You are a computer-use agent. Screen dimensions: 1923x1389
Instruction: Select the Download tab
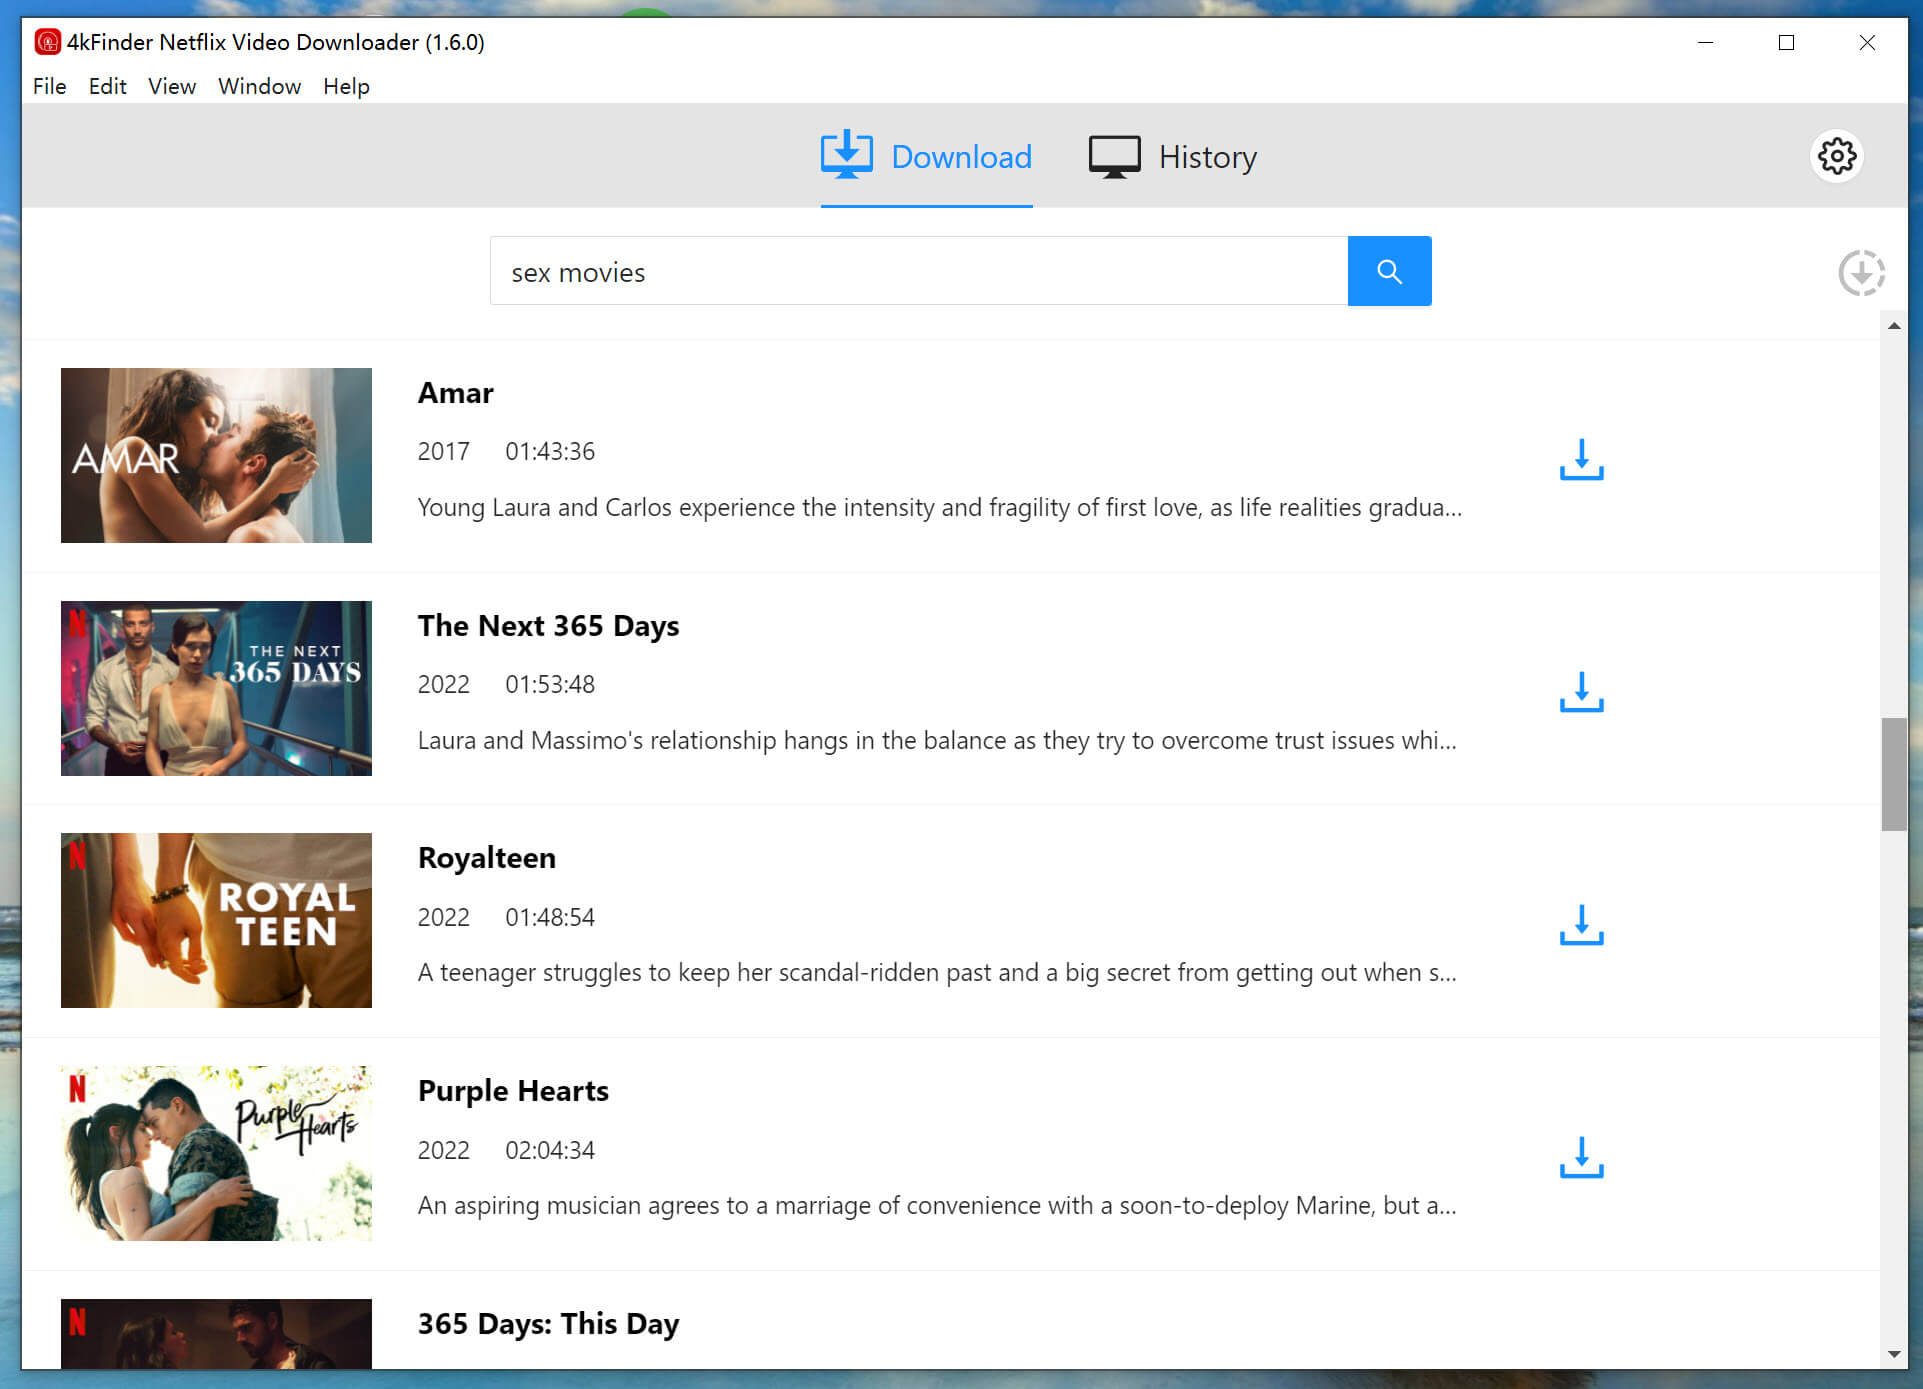(926, 155)
